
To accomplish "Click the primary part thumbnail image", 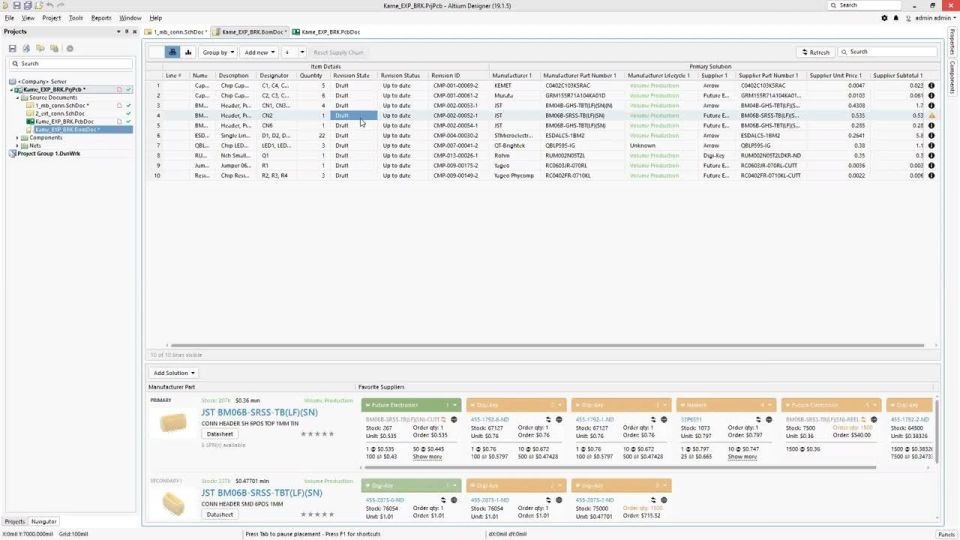I will (x=174, y=423).
